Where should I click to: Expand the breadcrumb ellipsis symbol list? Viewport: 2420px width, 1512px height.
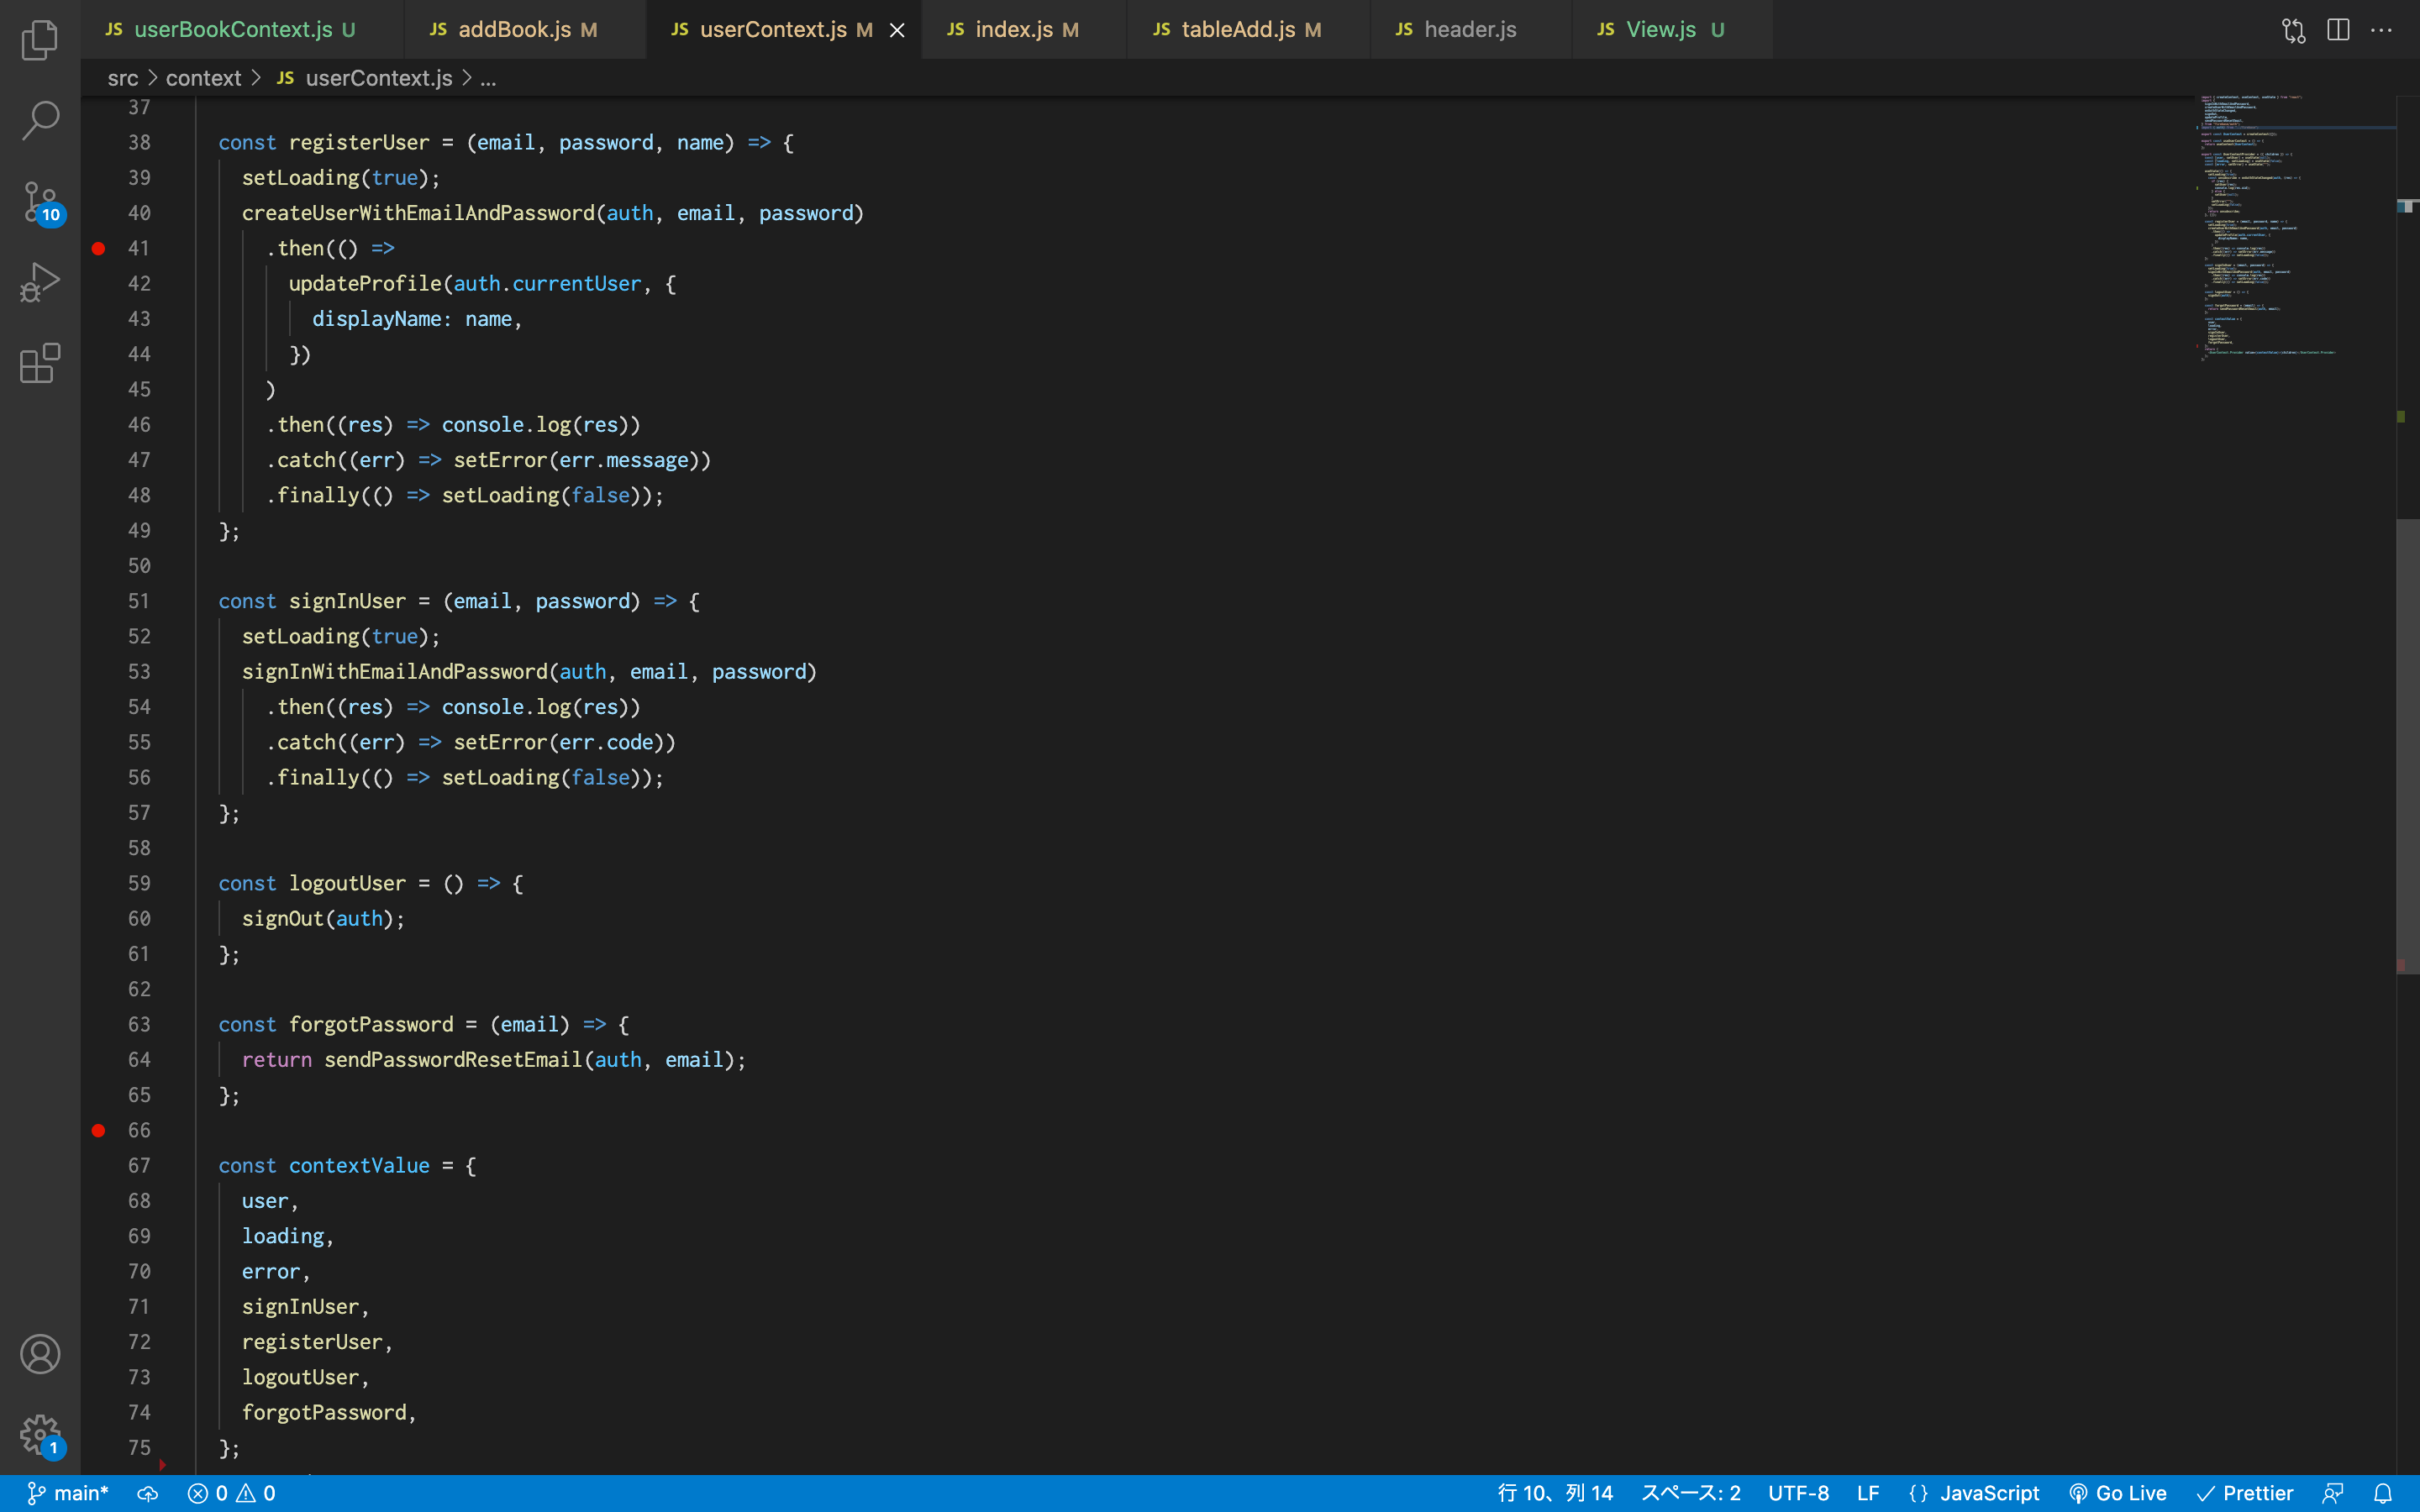click(488, 78)
